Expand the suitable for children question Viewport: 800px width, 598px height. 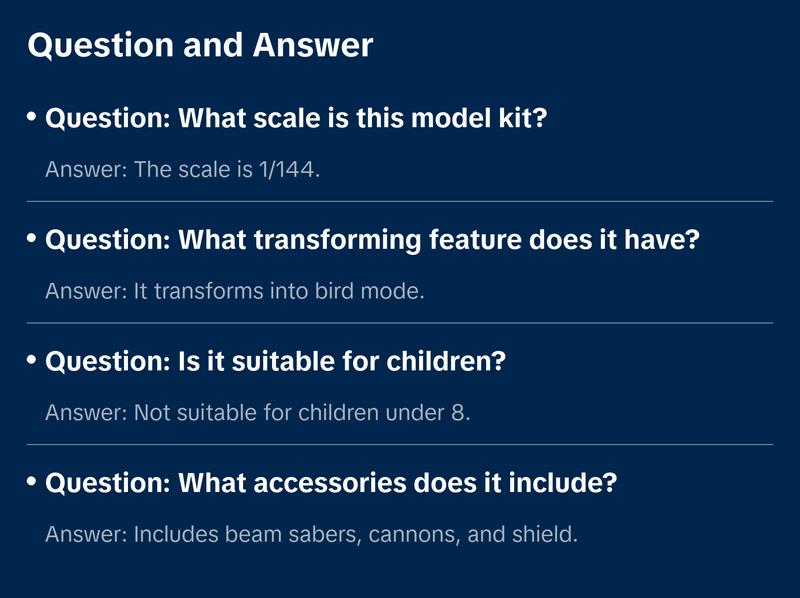275,361
